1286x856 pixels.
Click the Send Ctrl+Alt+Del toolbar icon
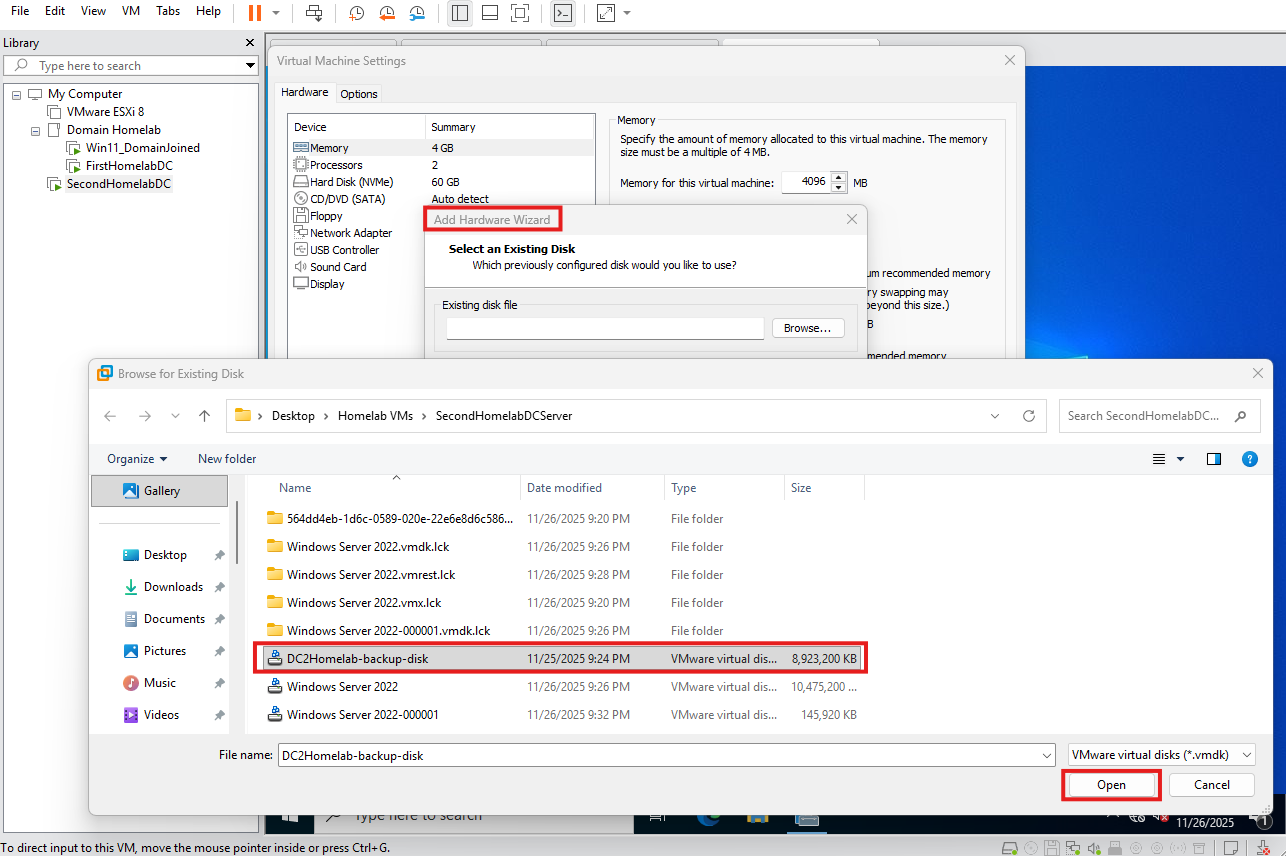tap(314, 13)
